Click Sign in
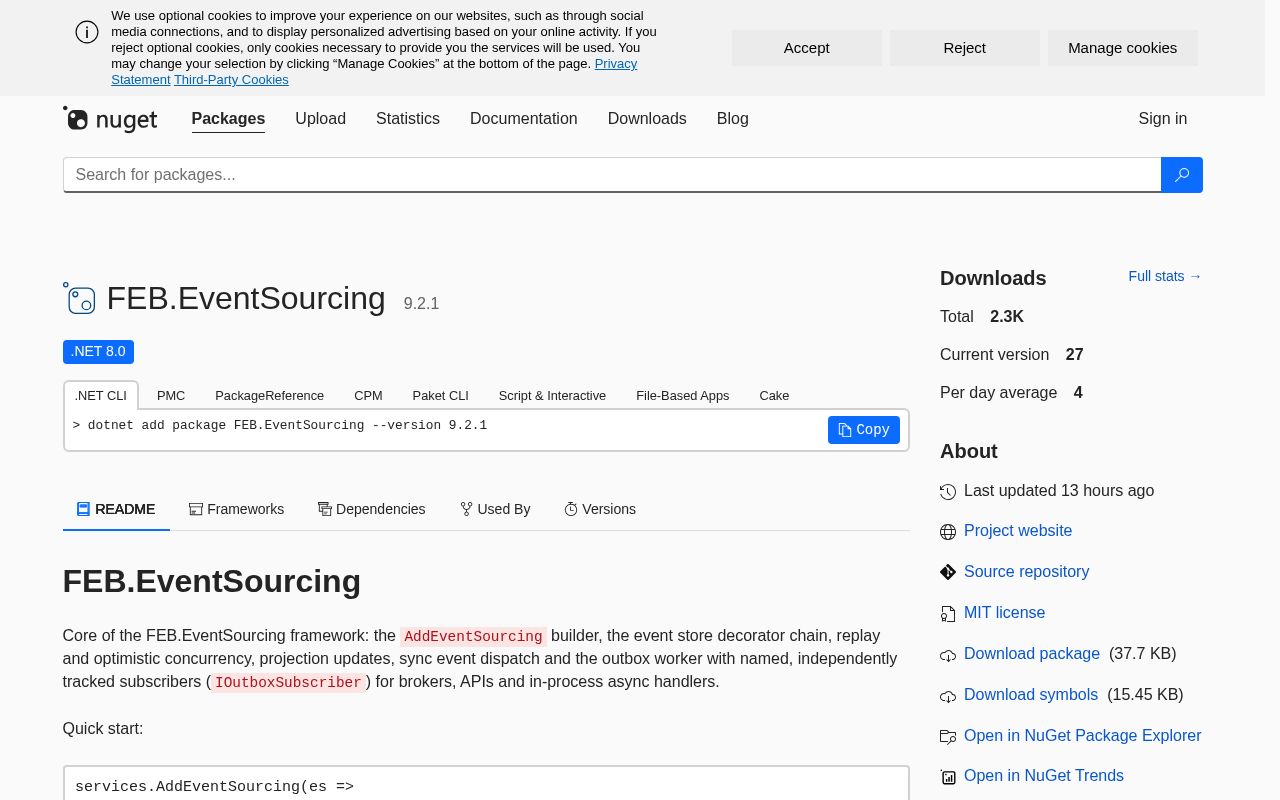Viewport: 1280px width, 800px height. coord(1163,119)
